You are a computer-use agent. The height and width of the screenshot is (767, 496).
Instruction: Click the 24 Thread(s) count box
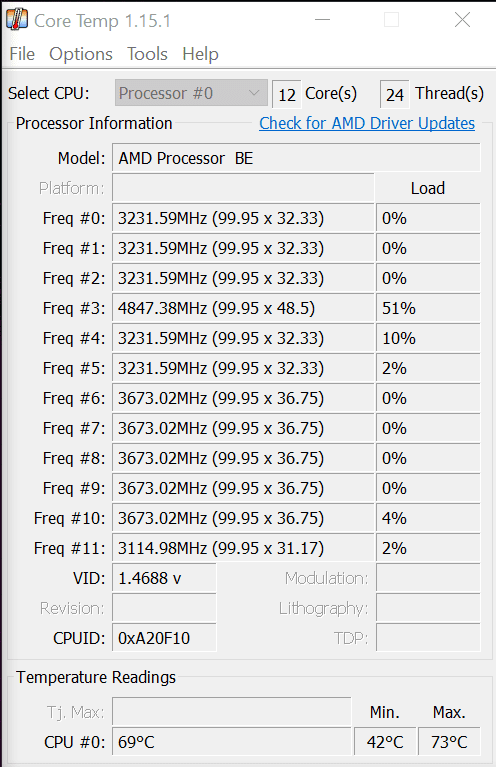[x=394, y=94]
